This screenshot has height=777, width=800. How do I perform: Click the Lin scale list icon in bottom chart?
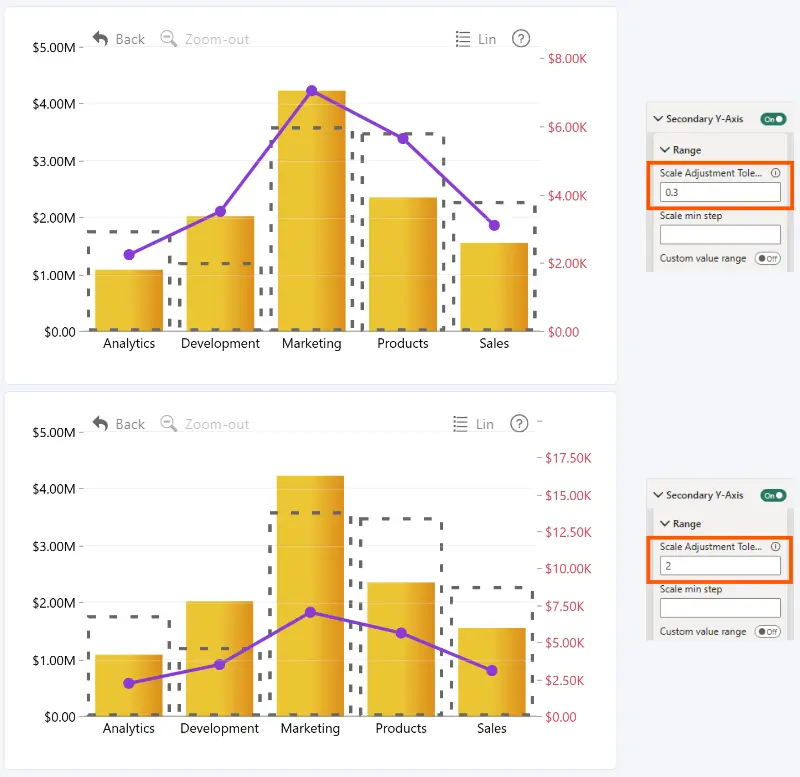(x=460, y=424)
